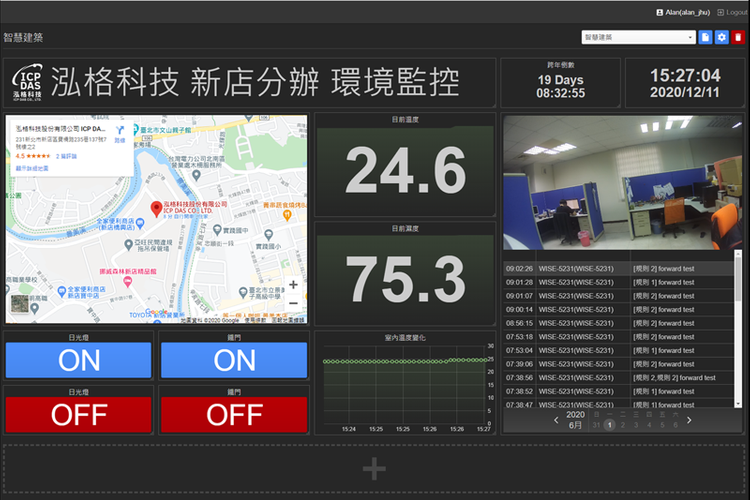Image resolution: width=750 pixels, height=500 pixels.
Task: Click the map directions arrow icon
Action: click(119, 130)
